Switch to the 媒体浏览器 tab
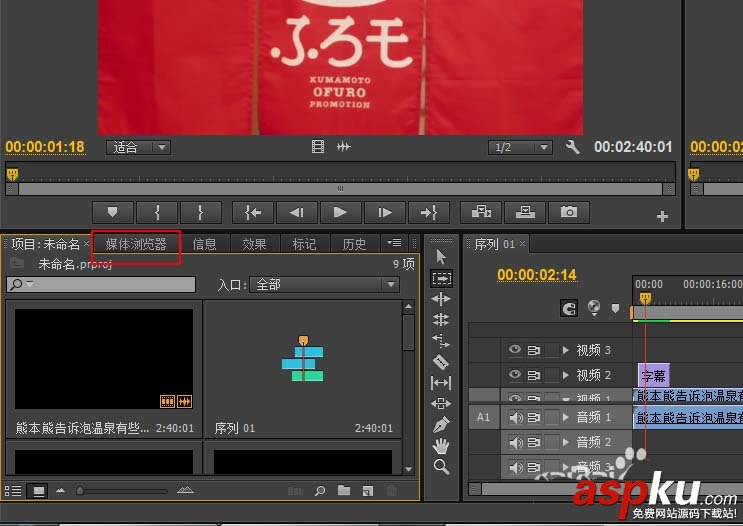Screen dimensions: 743x526 [136, 244]
